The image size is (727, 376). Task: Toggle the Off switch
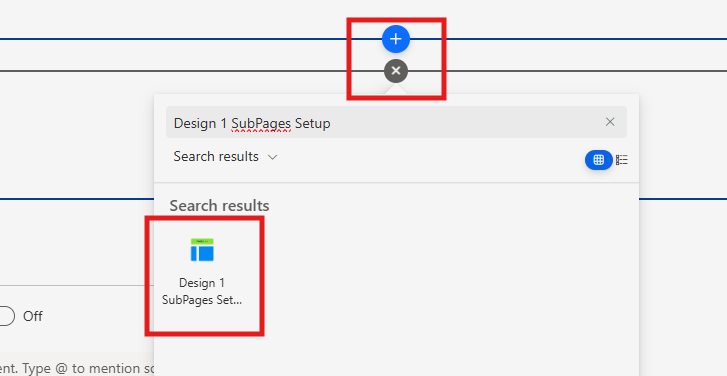[x=6, y=316]
